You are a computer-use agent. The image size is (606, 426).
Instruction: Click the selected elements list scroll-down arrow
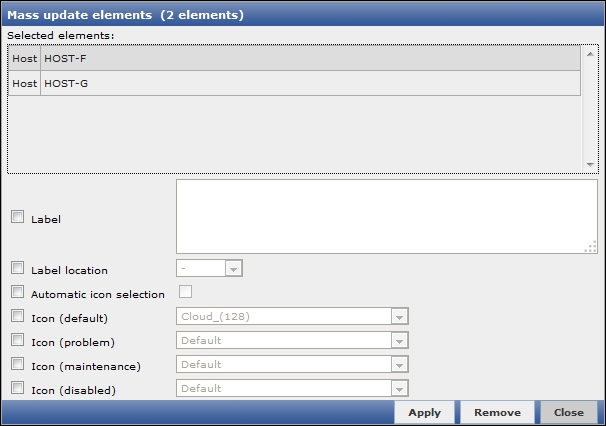[590, 164]
